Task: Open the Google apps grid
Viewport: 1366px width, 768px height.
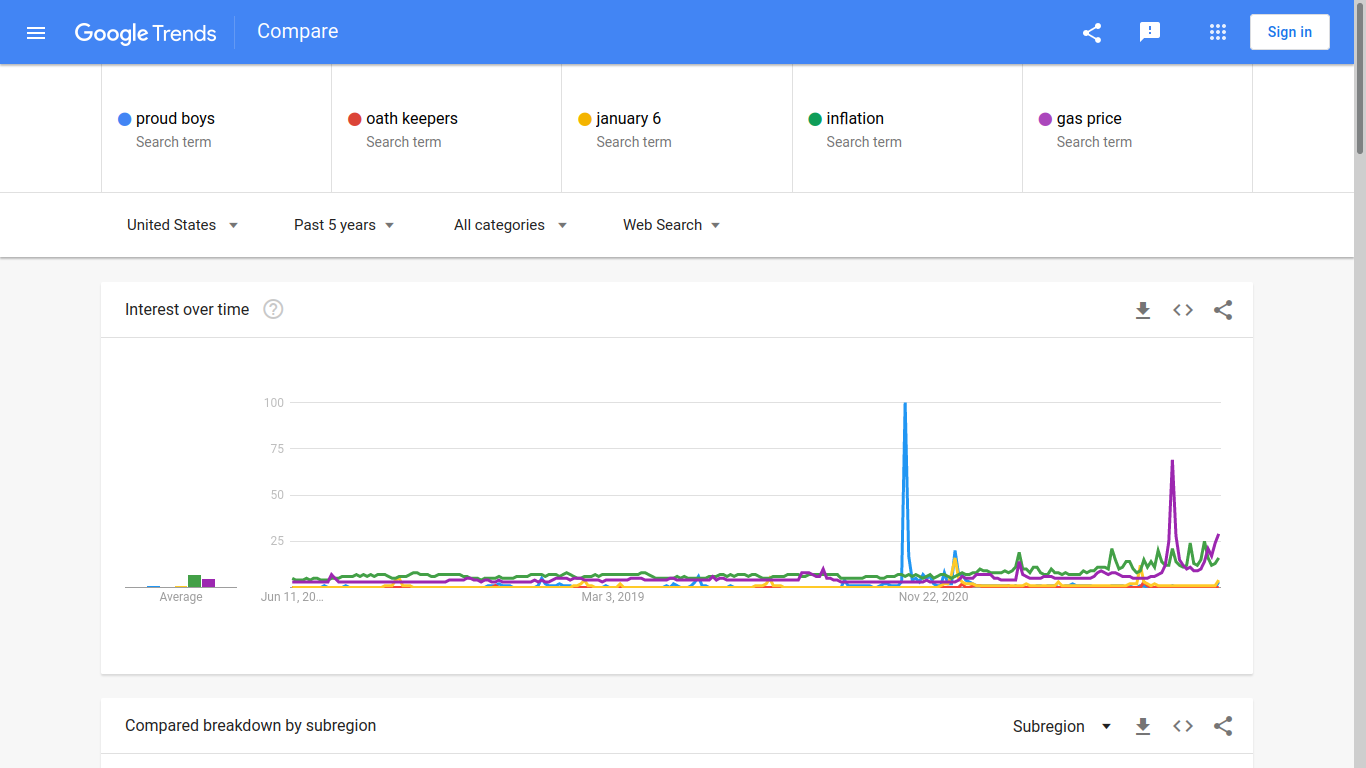Action: pyautogui.click(x=1218, y=32)
